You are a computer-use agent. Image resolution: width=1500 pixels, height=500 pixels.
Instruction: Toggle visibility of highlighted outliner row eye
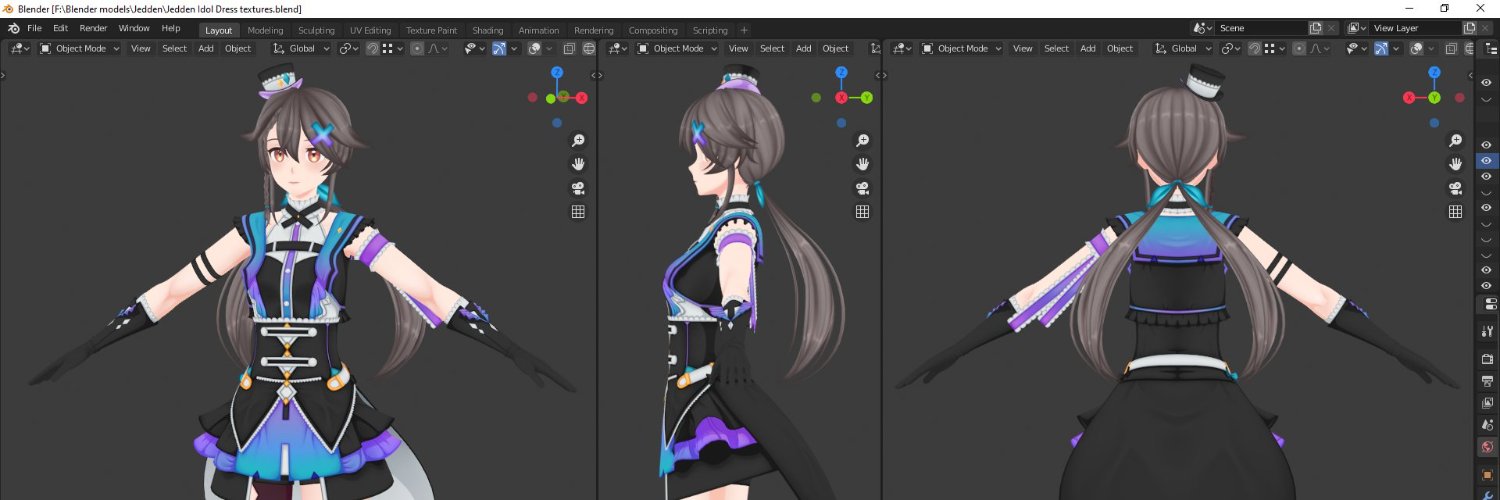[x=1486, y=161]
